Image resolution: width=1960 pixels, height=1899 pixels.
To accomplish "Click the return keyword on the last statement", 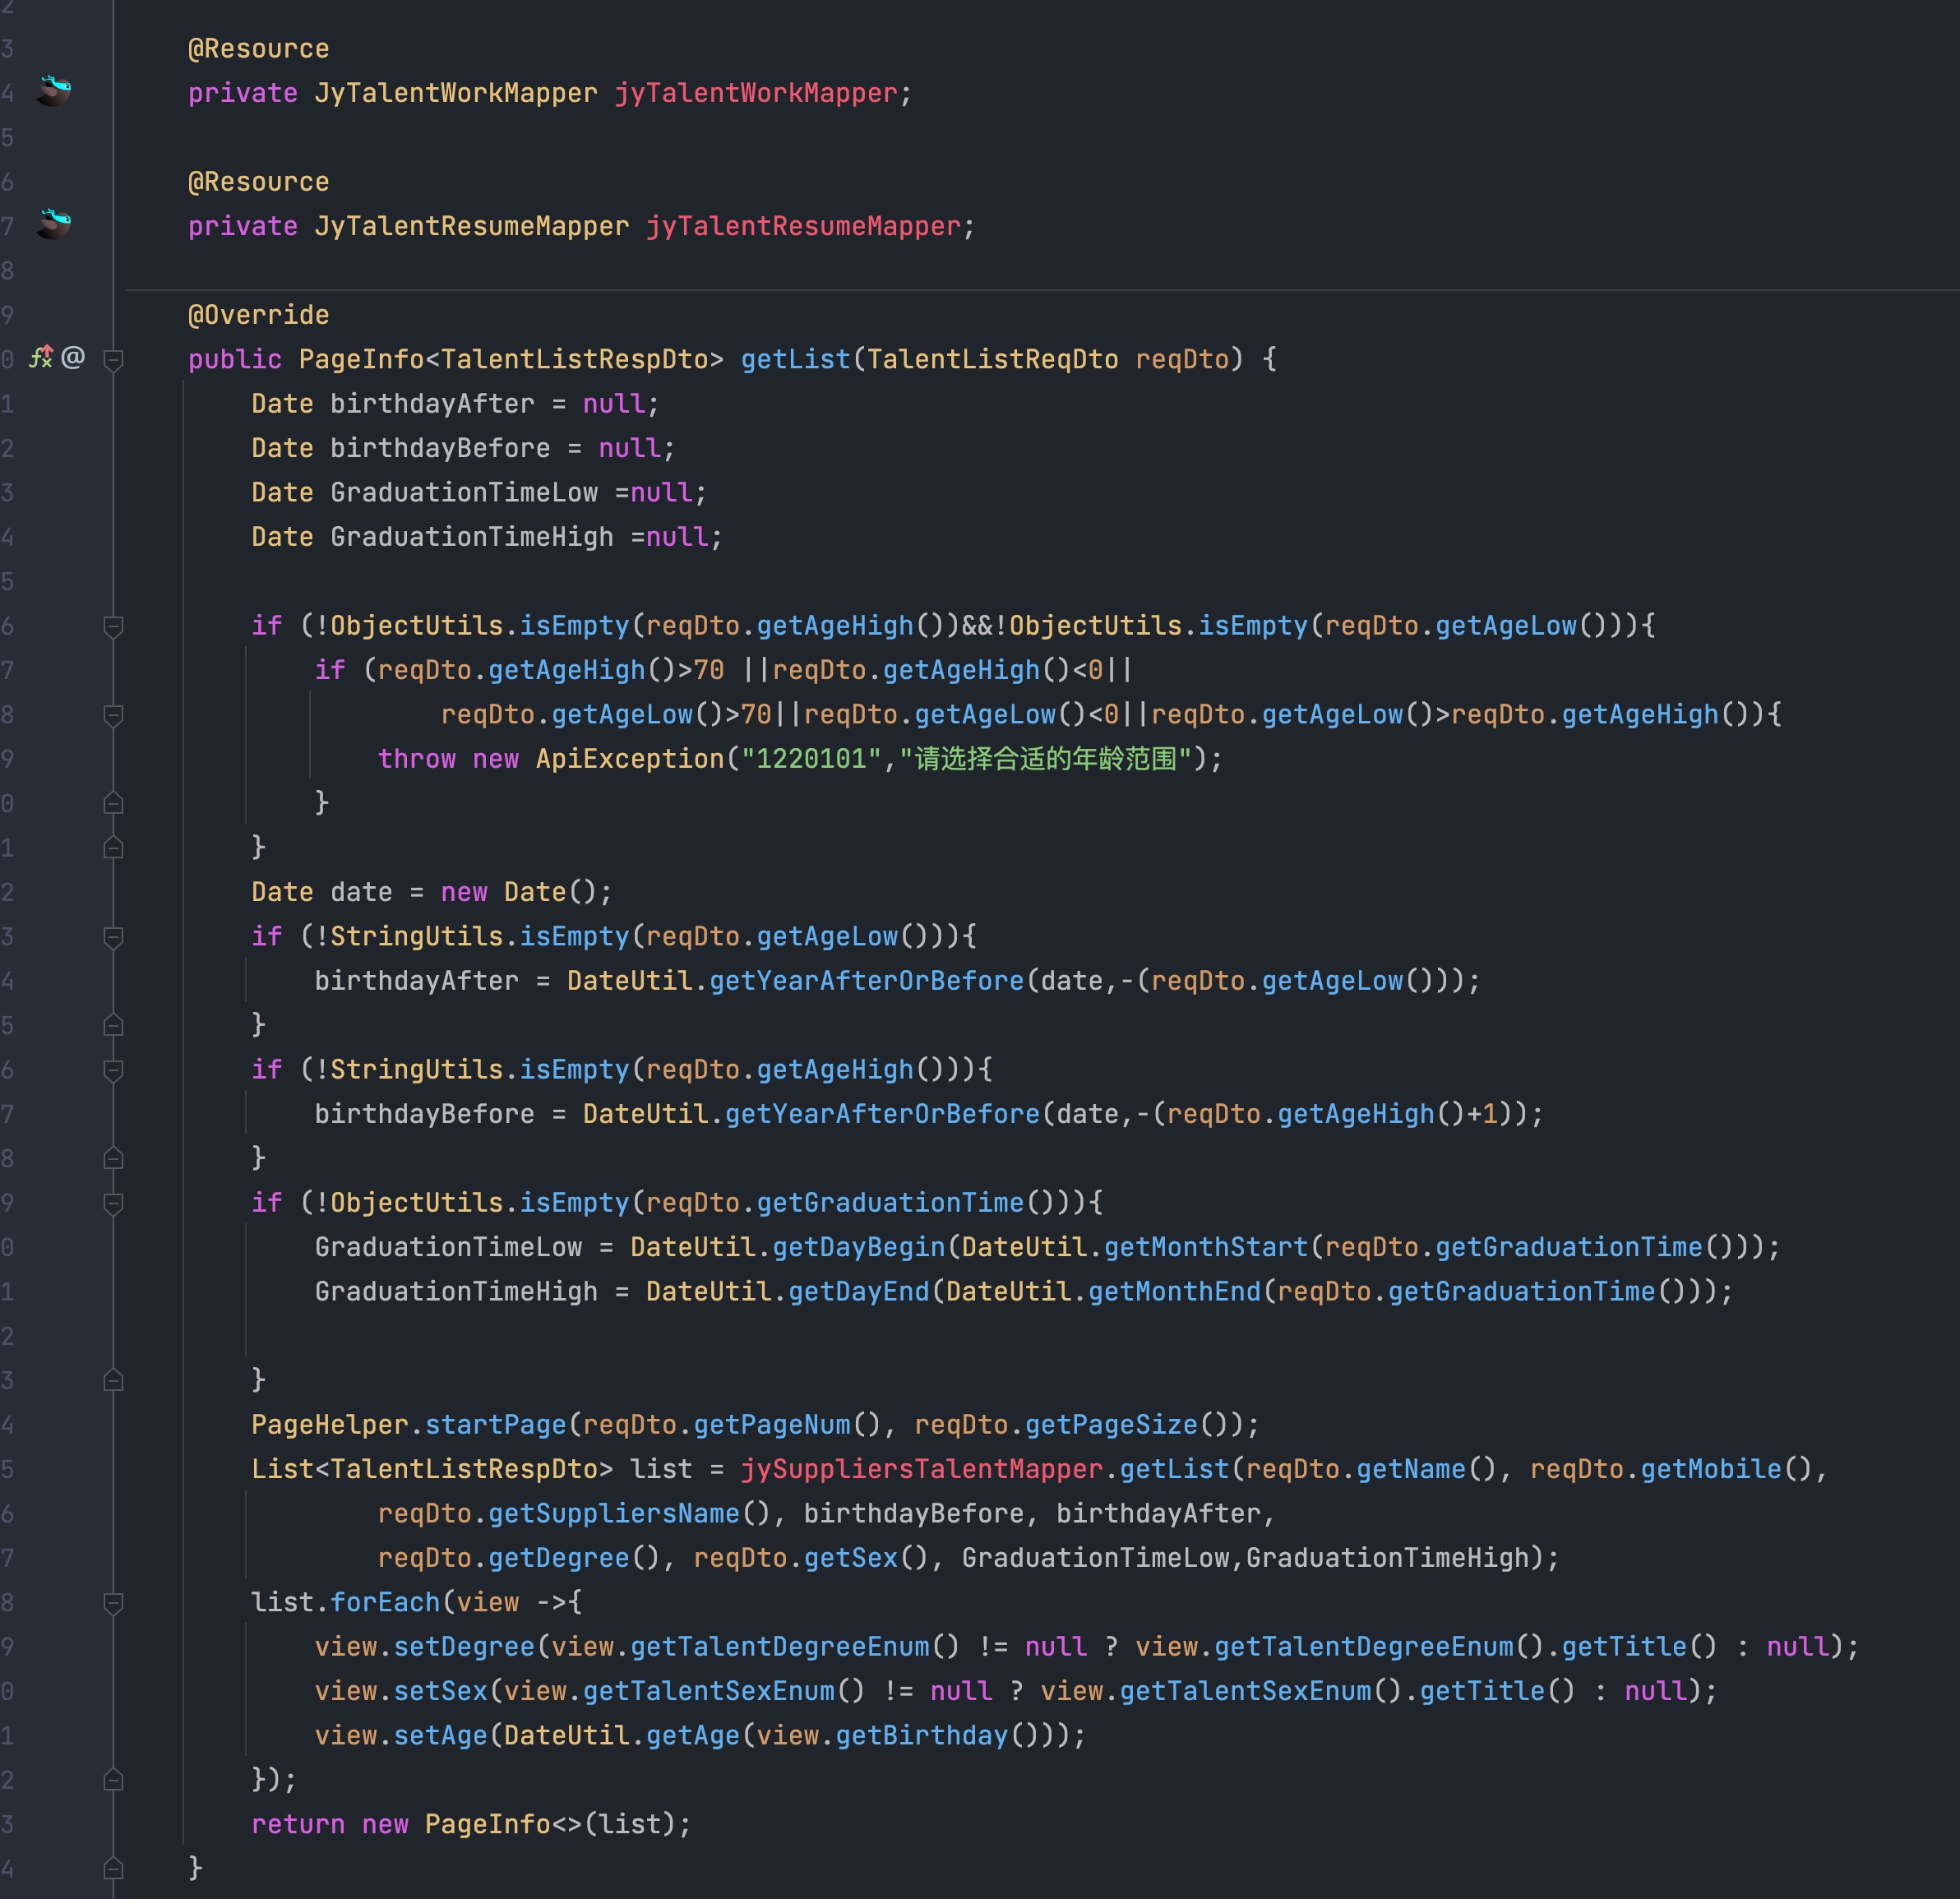I will pyautogui.click(x=298, y=1824).
